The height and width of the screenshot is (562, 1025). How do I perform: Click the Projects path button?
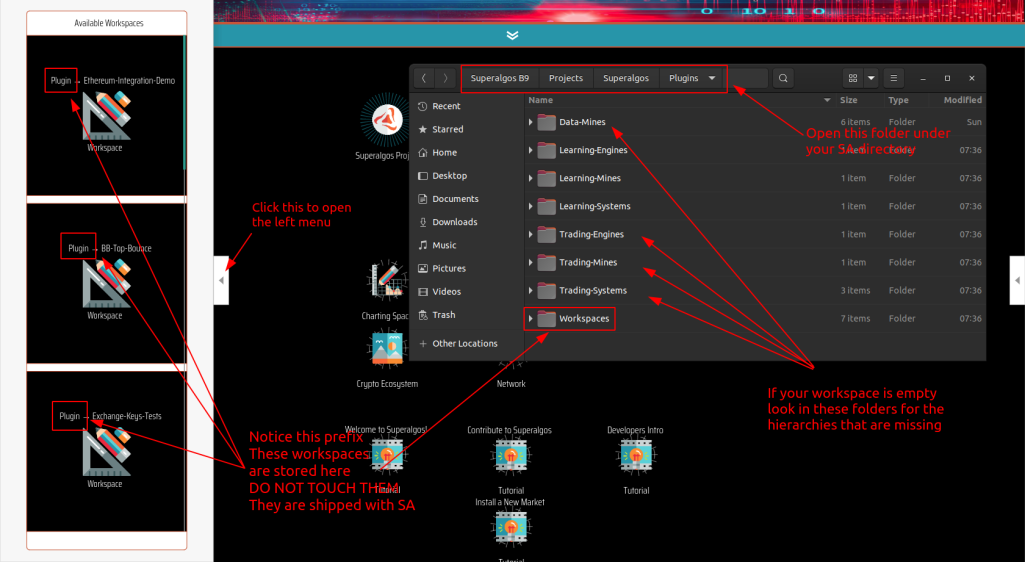pos(566,78)
